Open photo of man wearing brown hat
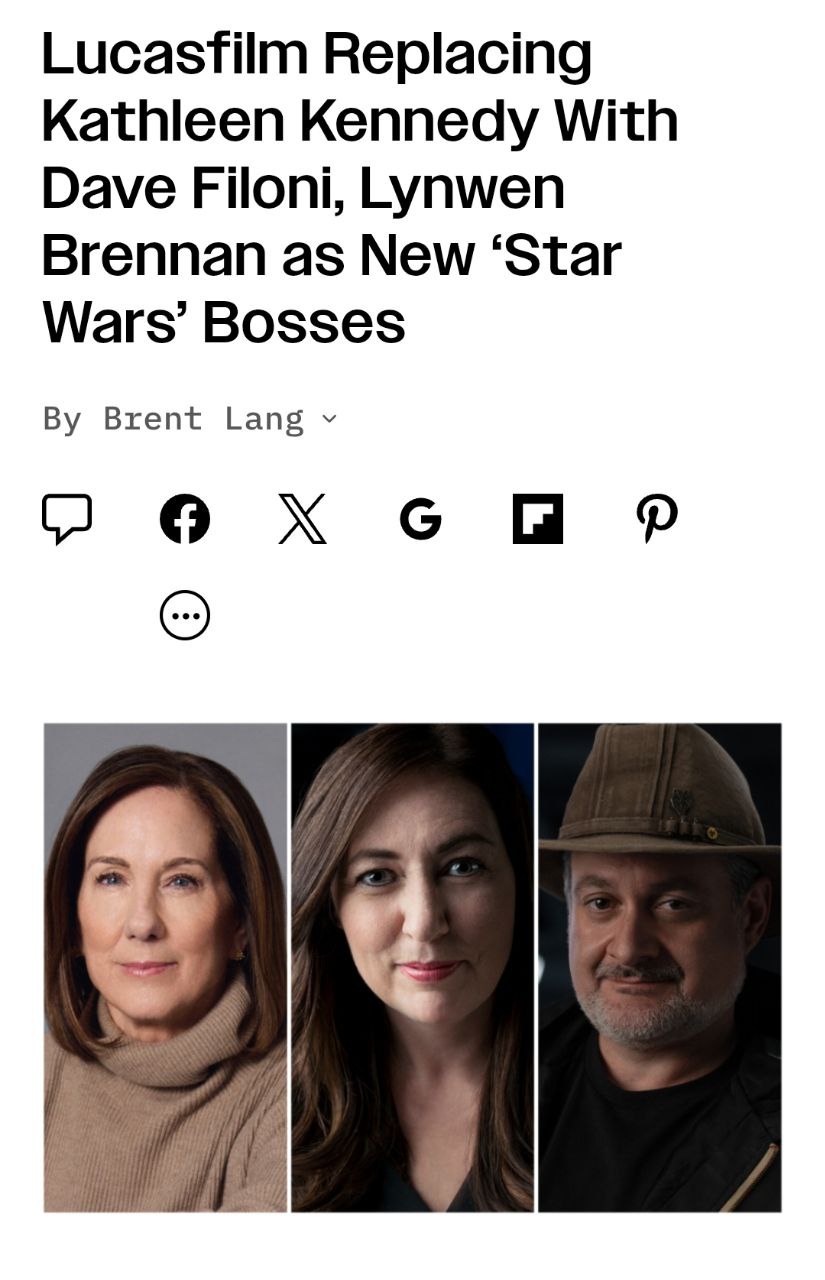 (x=660, y=967)
